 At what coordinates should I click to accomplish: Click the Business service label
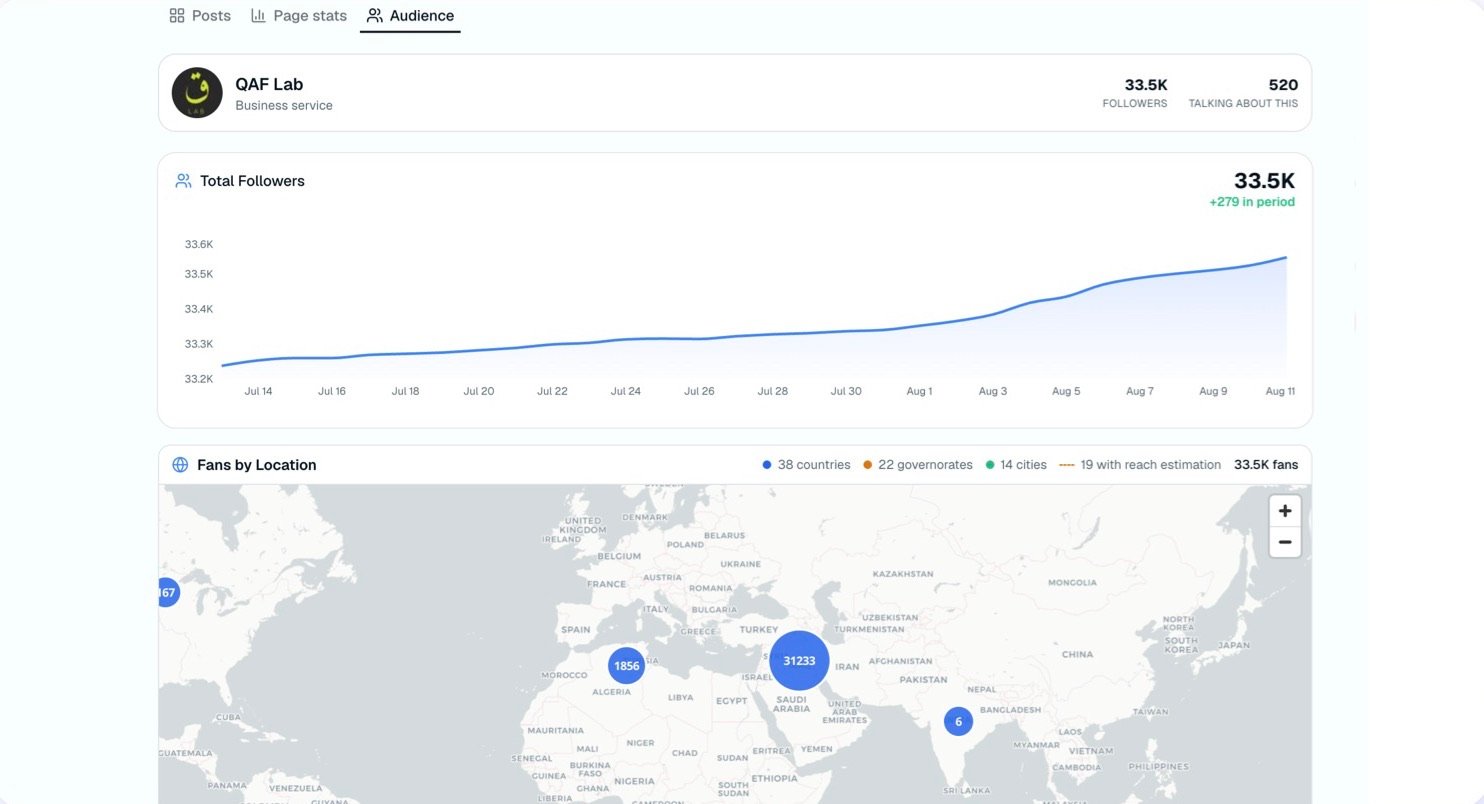pos(284,105)
